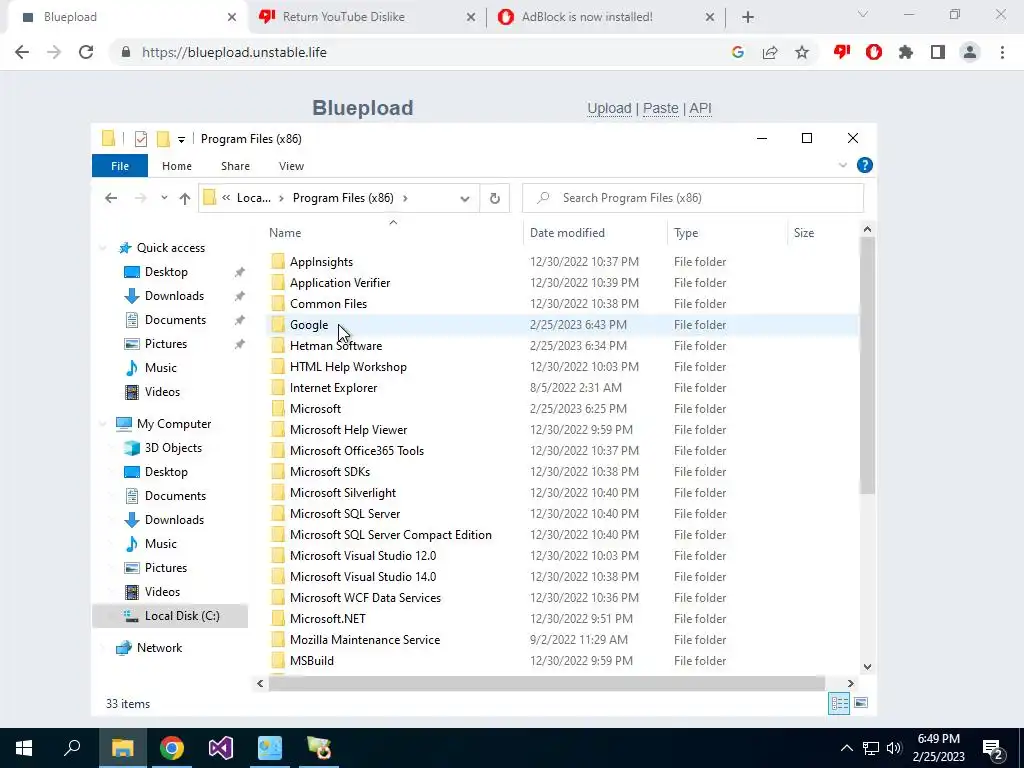
Task: Open Chrome profile avatar icon
Action: (x=970, y=52)
